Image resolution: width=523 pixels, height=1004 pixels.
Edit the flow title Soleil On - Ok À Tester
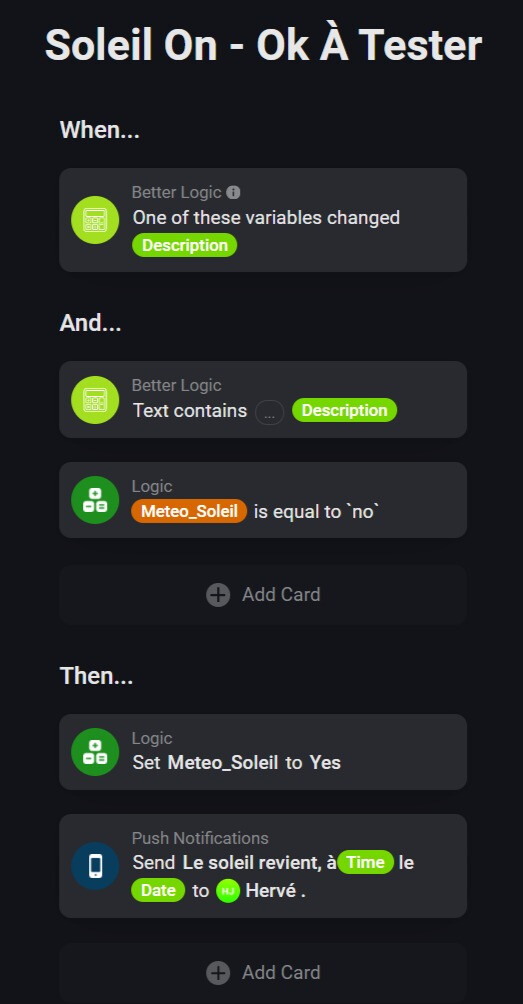pyautogui.click(x=263, y=45)
